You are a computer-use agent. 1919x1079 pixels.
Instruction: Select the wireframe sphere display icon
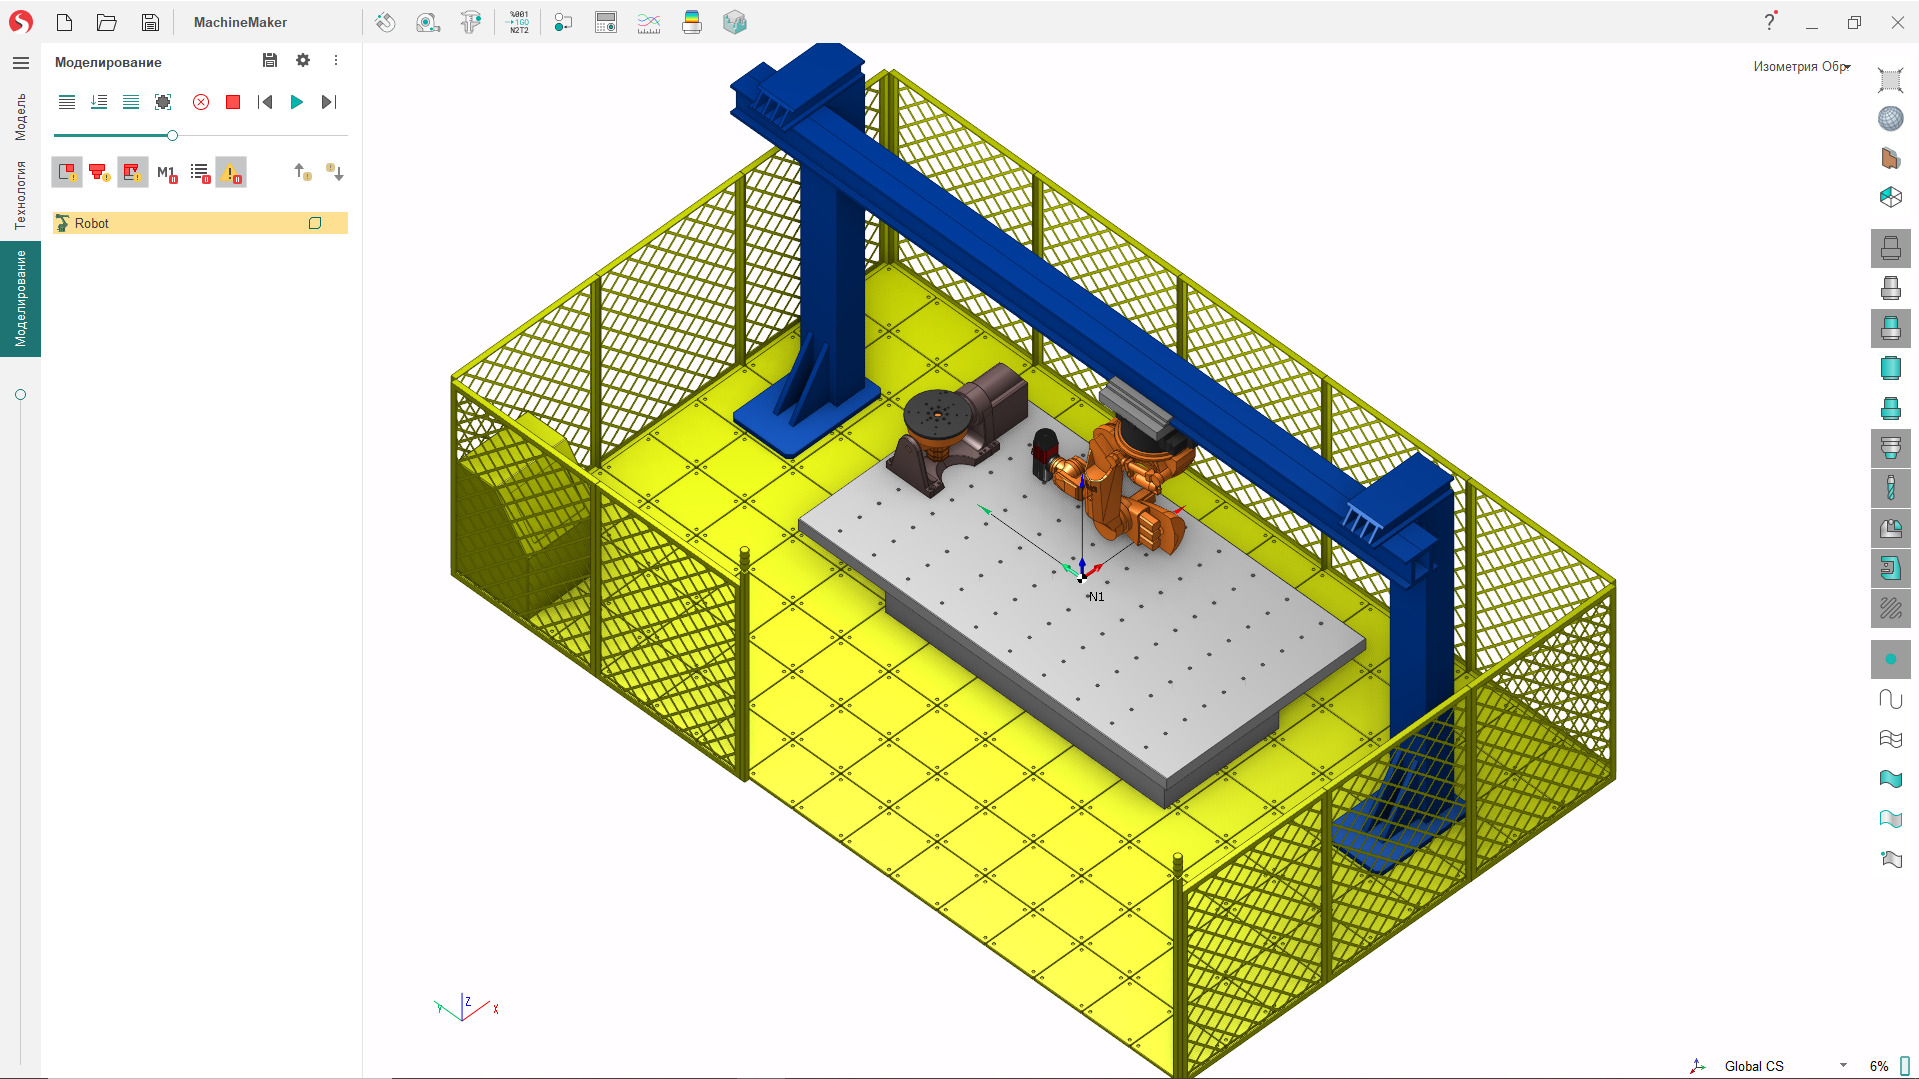(1890, 119)
